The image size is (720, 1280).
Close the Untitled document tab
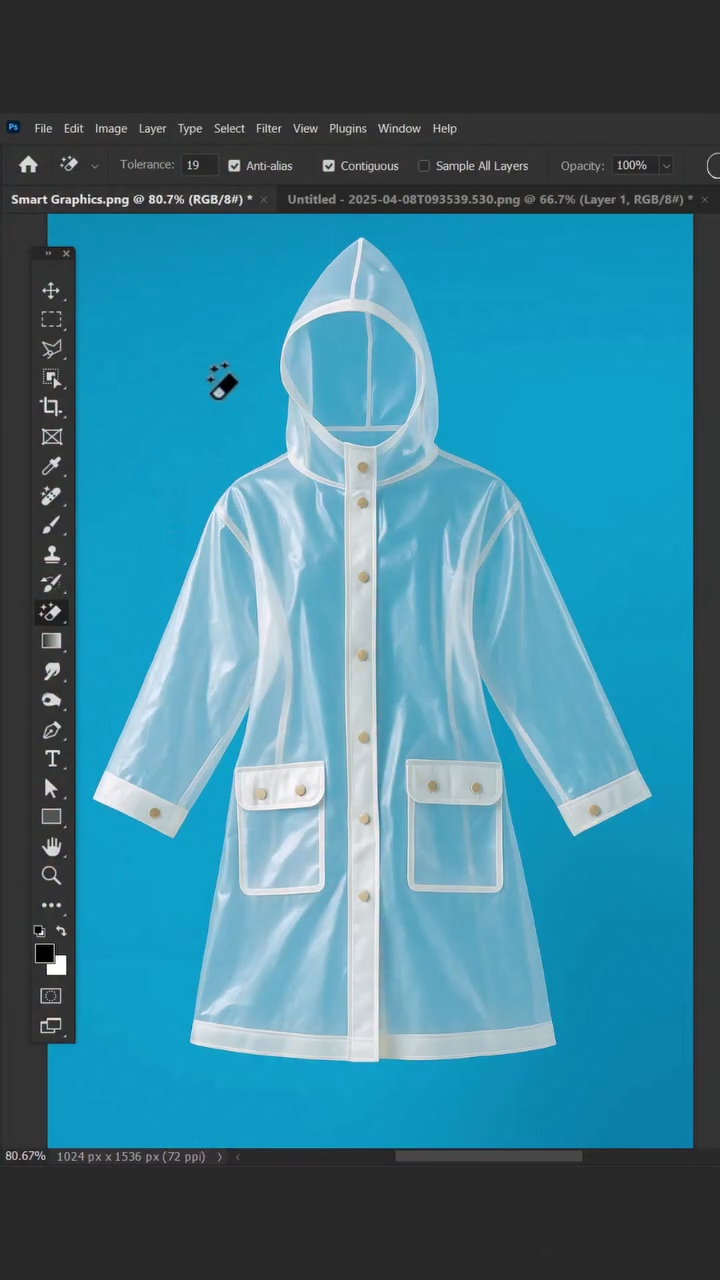click(x=705, y=200)
